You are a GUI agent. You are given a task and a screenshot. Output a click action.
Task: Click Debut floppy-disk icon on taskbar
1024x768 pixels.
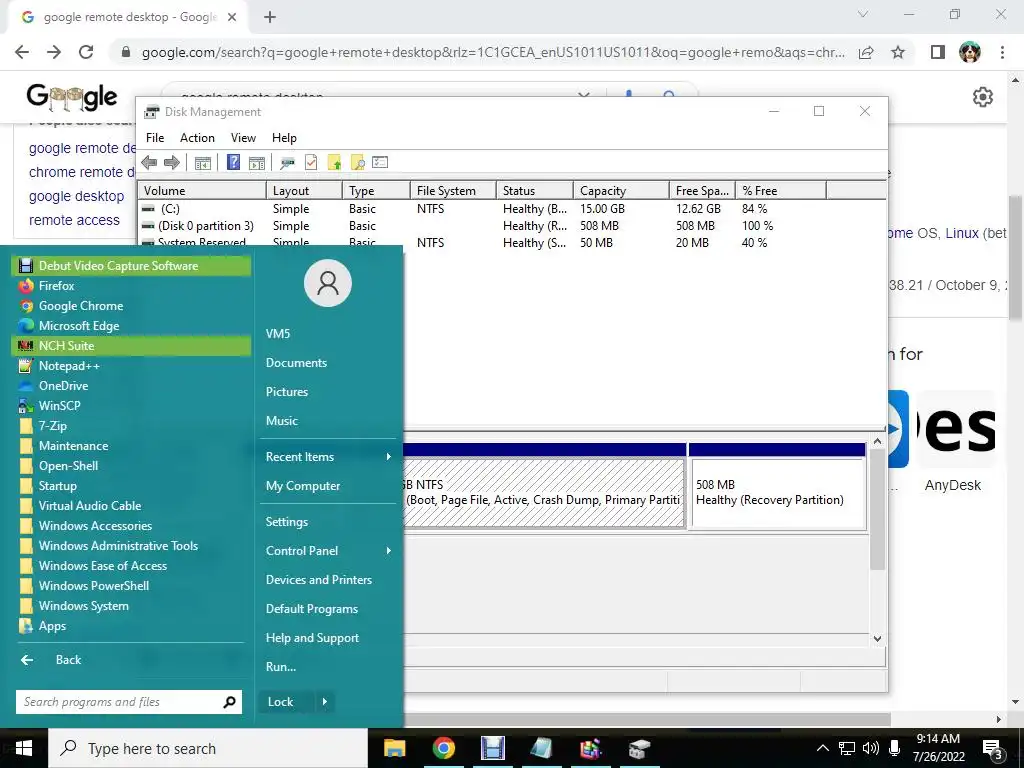[493, 748]
